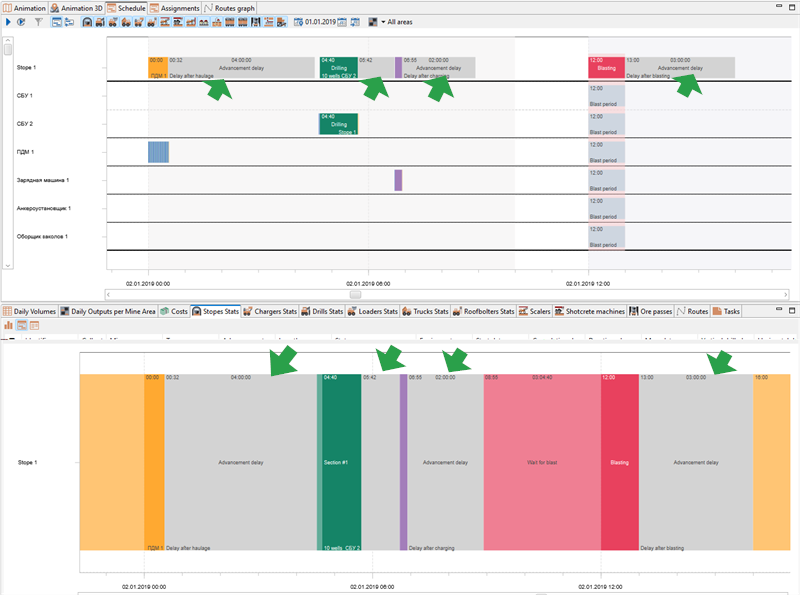Select the table view icon in Stopes Stats
800x595 pixels.
[x=34, y=326]
